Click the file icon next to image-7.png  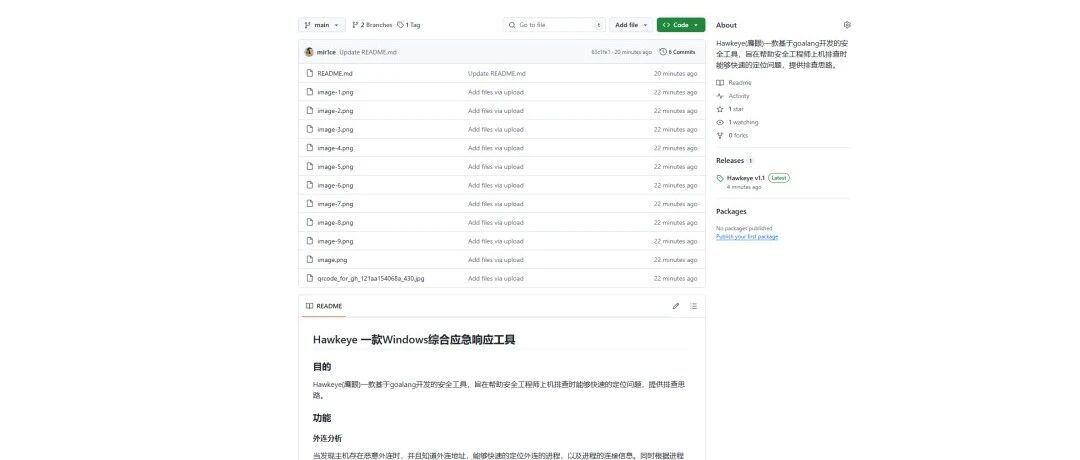click(310, 203)
